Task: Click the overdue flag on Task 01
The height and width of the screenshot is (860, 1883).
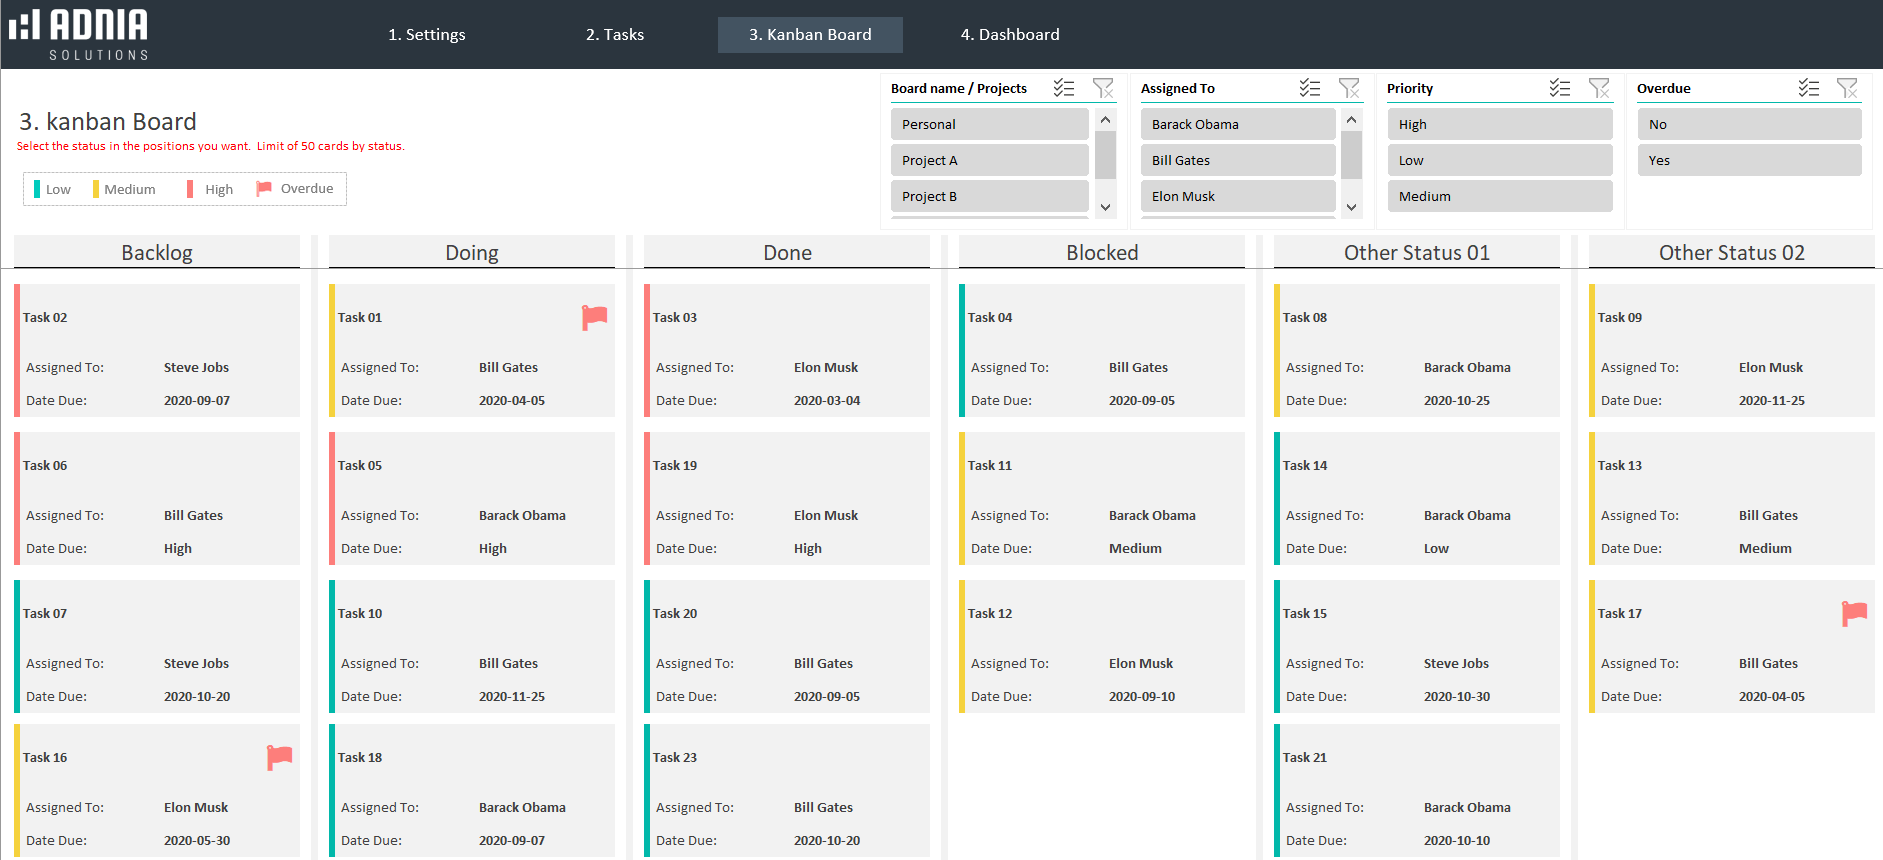Action: [595, 317]
